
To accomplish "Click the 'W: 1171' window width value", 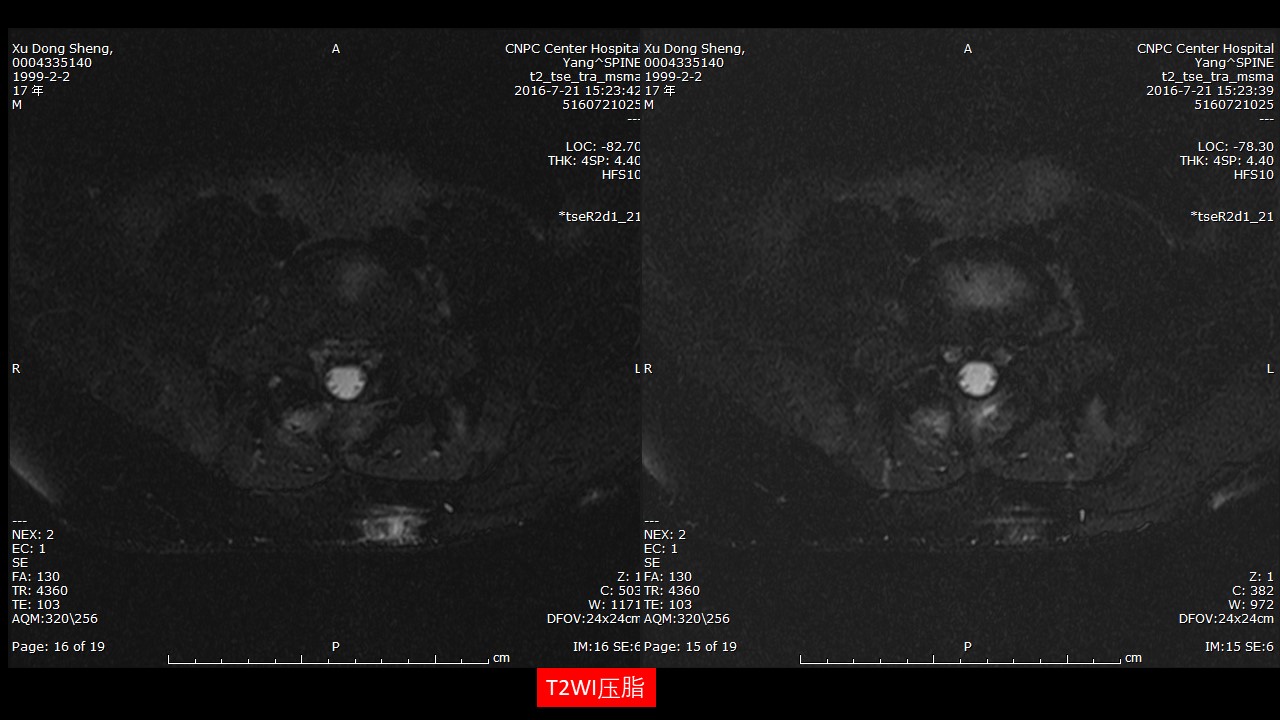I will [614, 605].
